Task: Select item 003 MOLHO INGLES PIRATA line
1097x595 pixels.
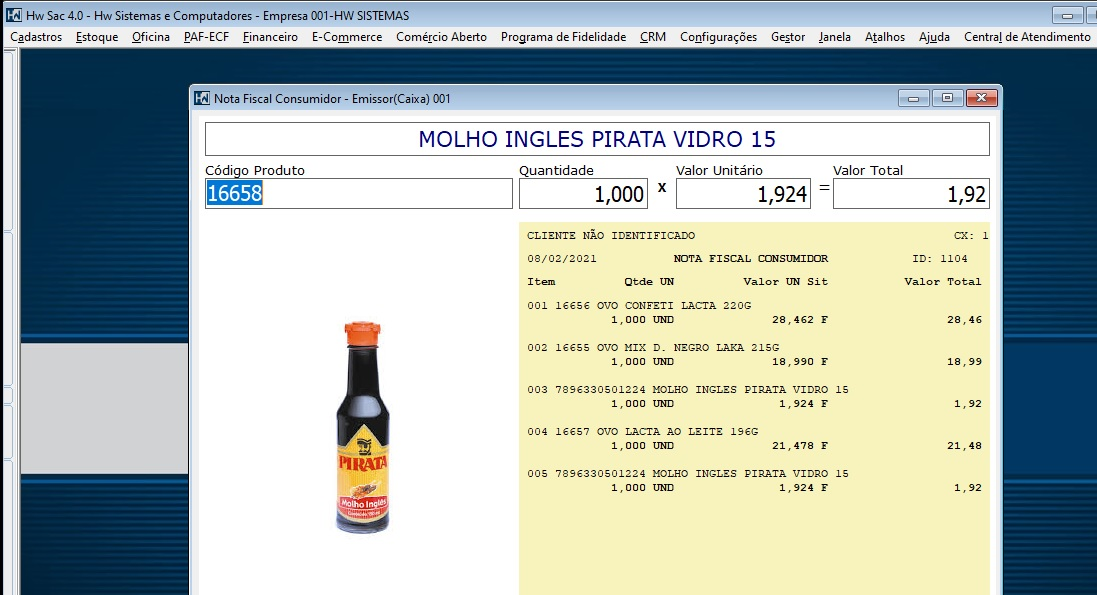Action: tap(688, 390)
